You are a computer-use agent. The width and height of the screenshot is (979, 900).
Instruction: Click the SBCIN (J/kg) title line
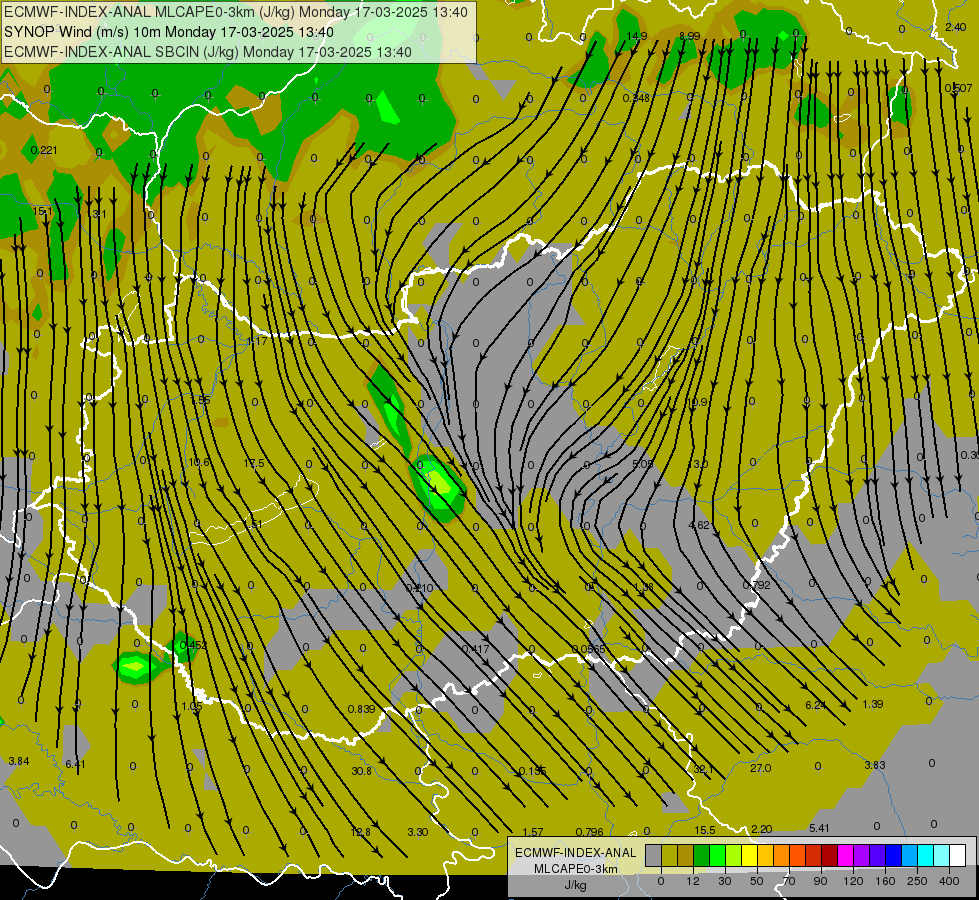tap(208, 52)
